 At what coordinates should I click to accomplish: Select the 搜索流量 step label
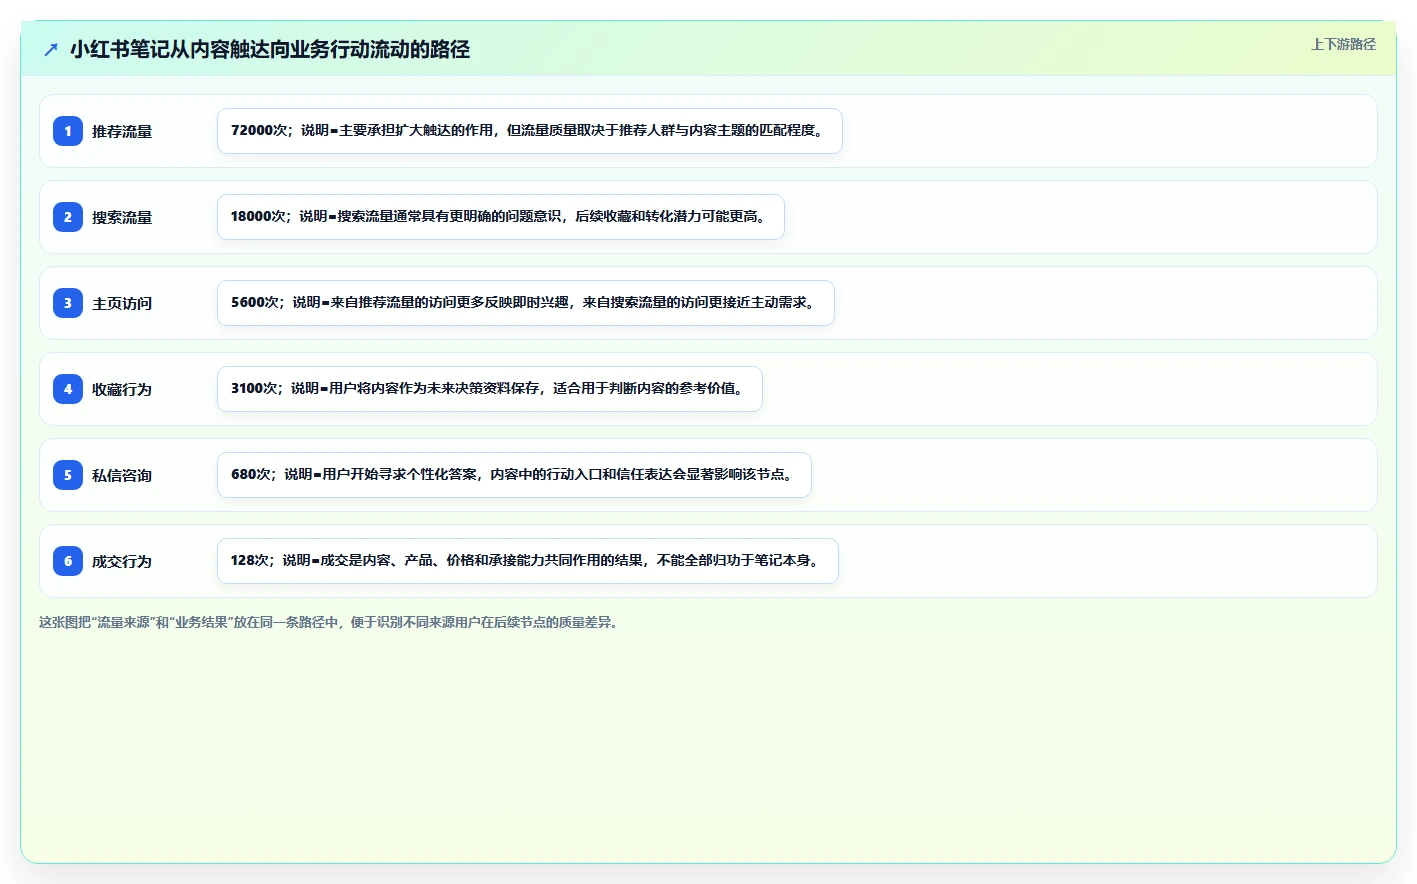coord(122,217)
